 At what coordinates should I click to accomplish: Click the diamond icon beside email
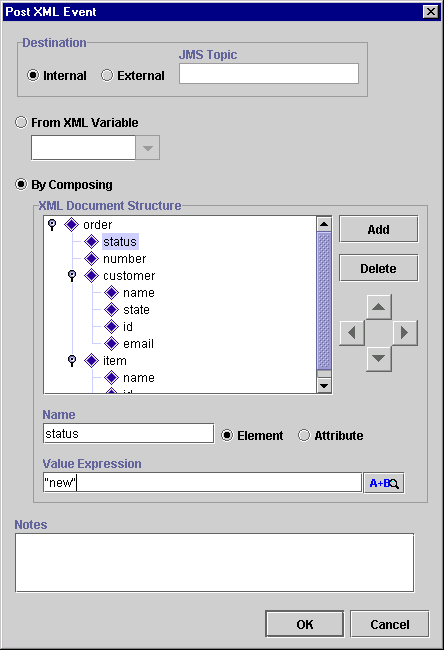pyautogui.click(x=111, y=344)
